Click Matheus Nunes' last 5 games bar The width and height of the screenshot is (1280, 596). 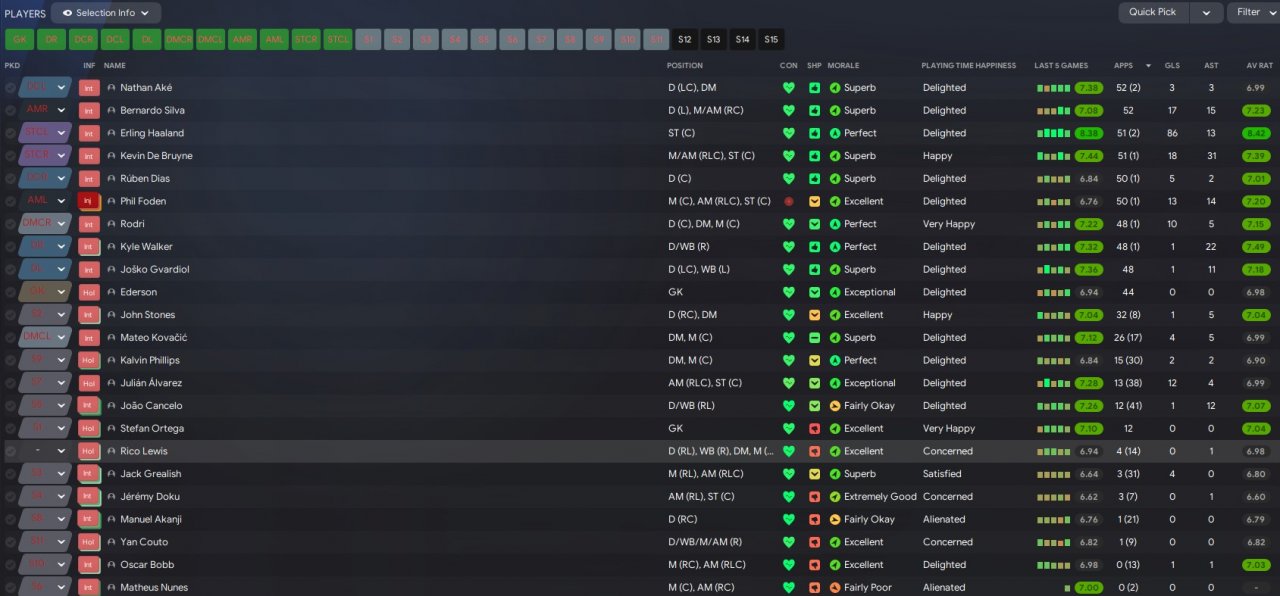1067,590
